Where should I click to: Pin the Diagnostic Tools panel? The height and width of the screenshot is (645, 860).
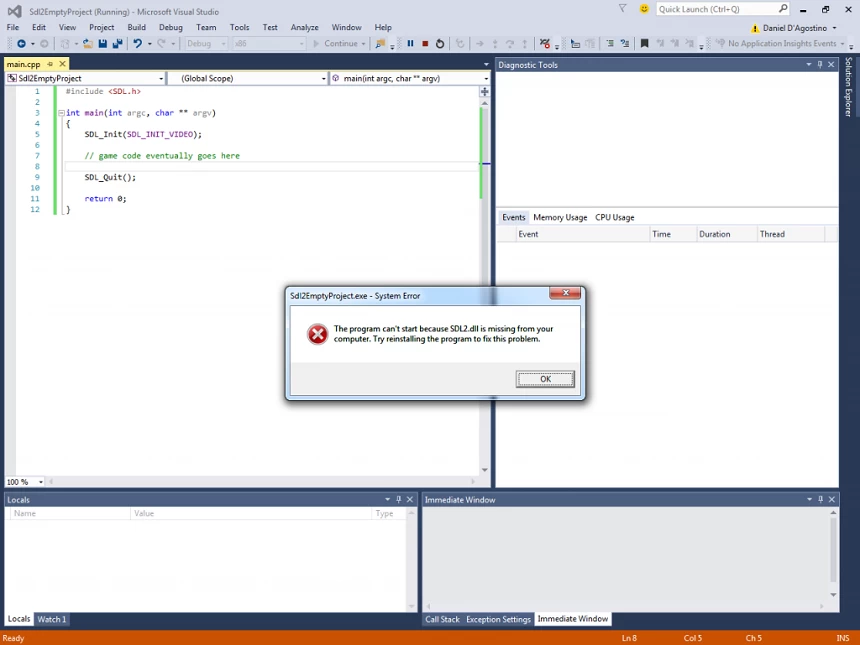[820, 65]
